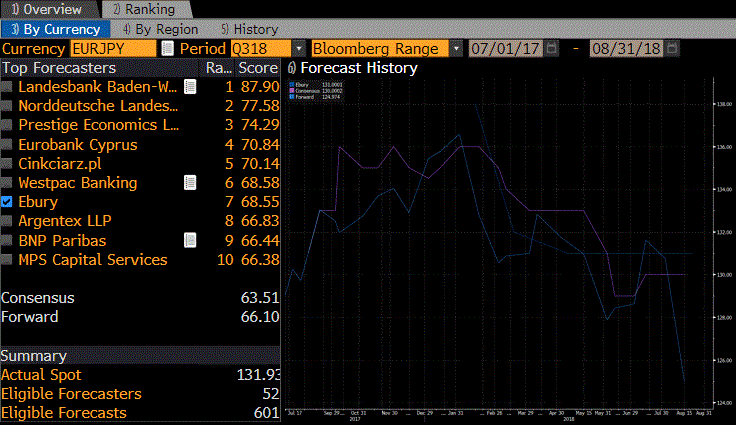The image size is (736, 425).
Task: Click the Summary section header
Action: (140, 356)
